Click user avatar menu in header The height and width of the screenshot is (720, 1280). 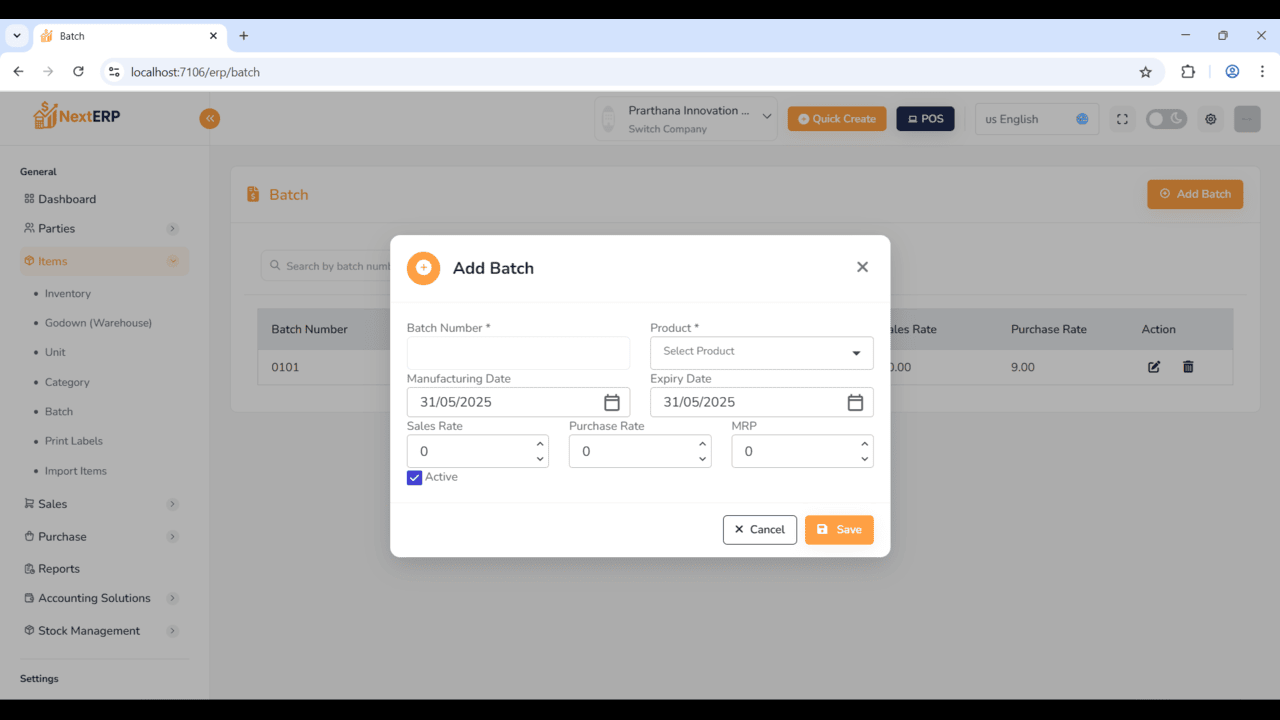point(1247,119)
